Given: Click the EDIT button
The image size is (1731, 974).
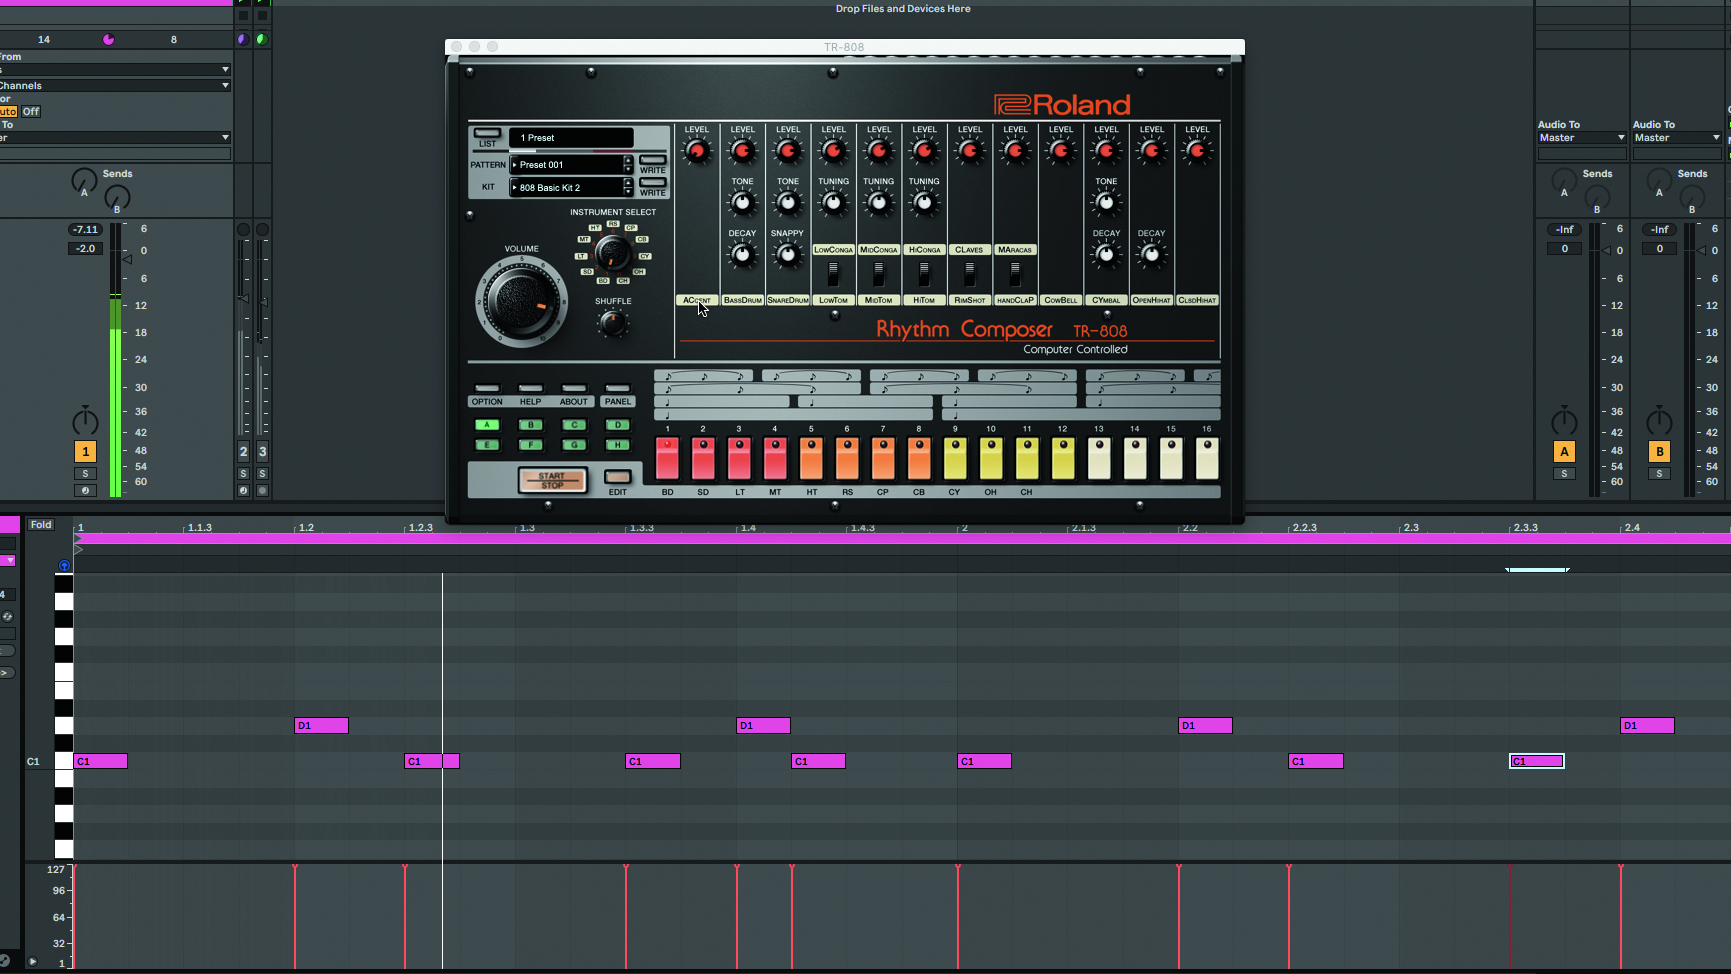Looking at the screenshot, I should pyautogui.click(x=618, y=477).
